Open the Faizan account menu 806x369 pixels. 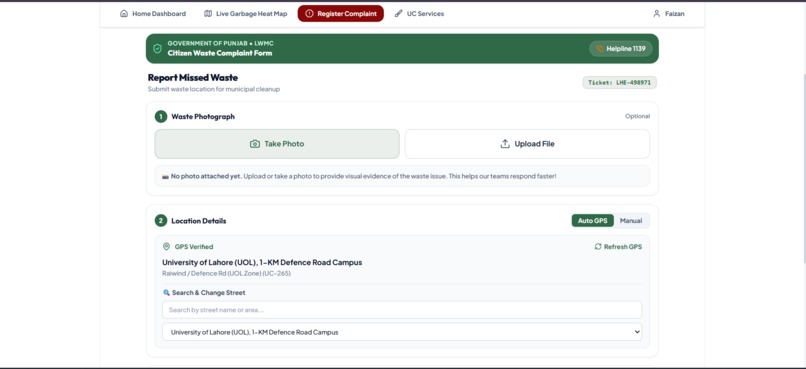pos(669,14)
